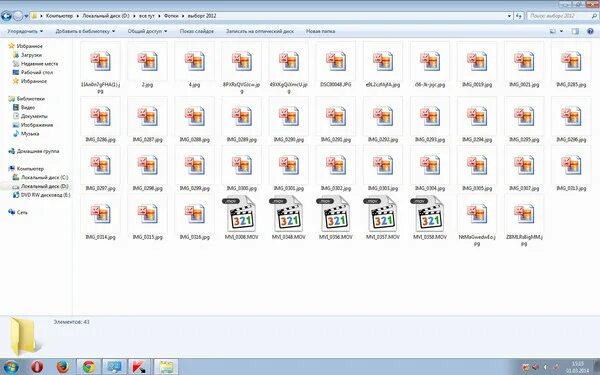Launch Firefox from the taskbar
Screen dimensions: 600x375
(x=63, y=367)
